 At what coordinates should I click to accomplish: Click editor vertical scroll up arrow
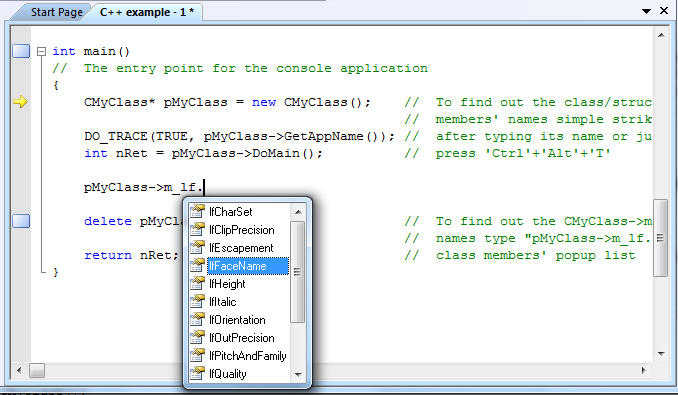661,35
